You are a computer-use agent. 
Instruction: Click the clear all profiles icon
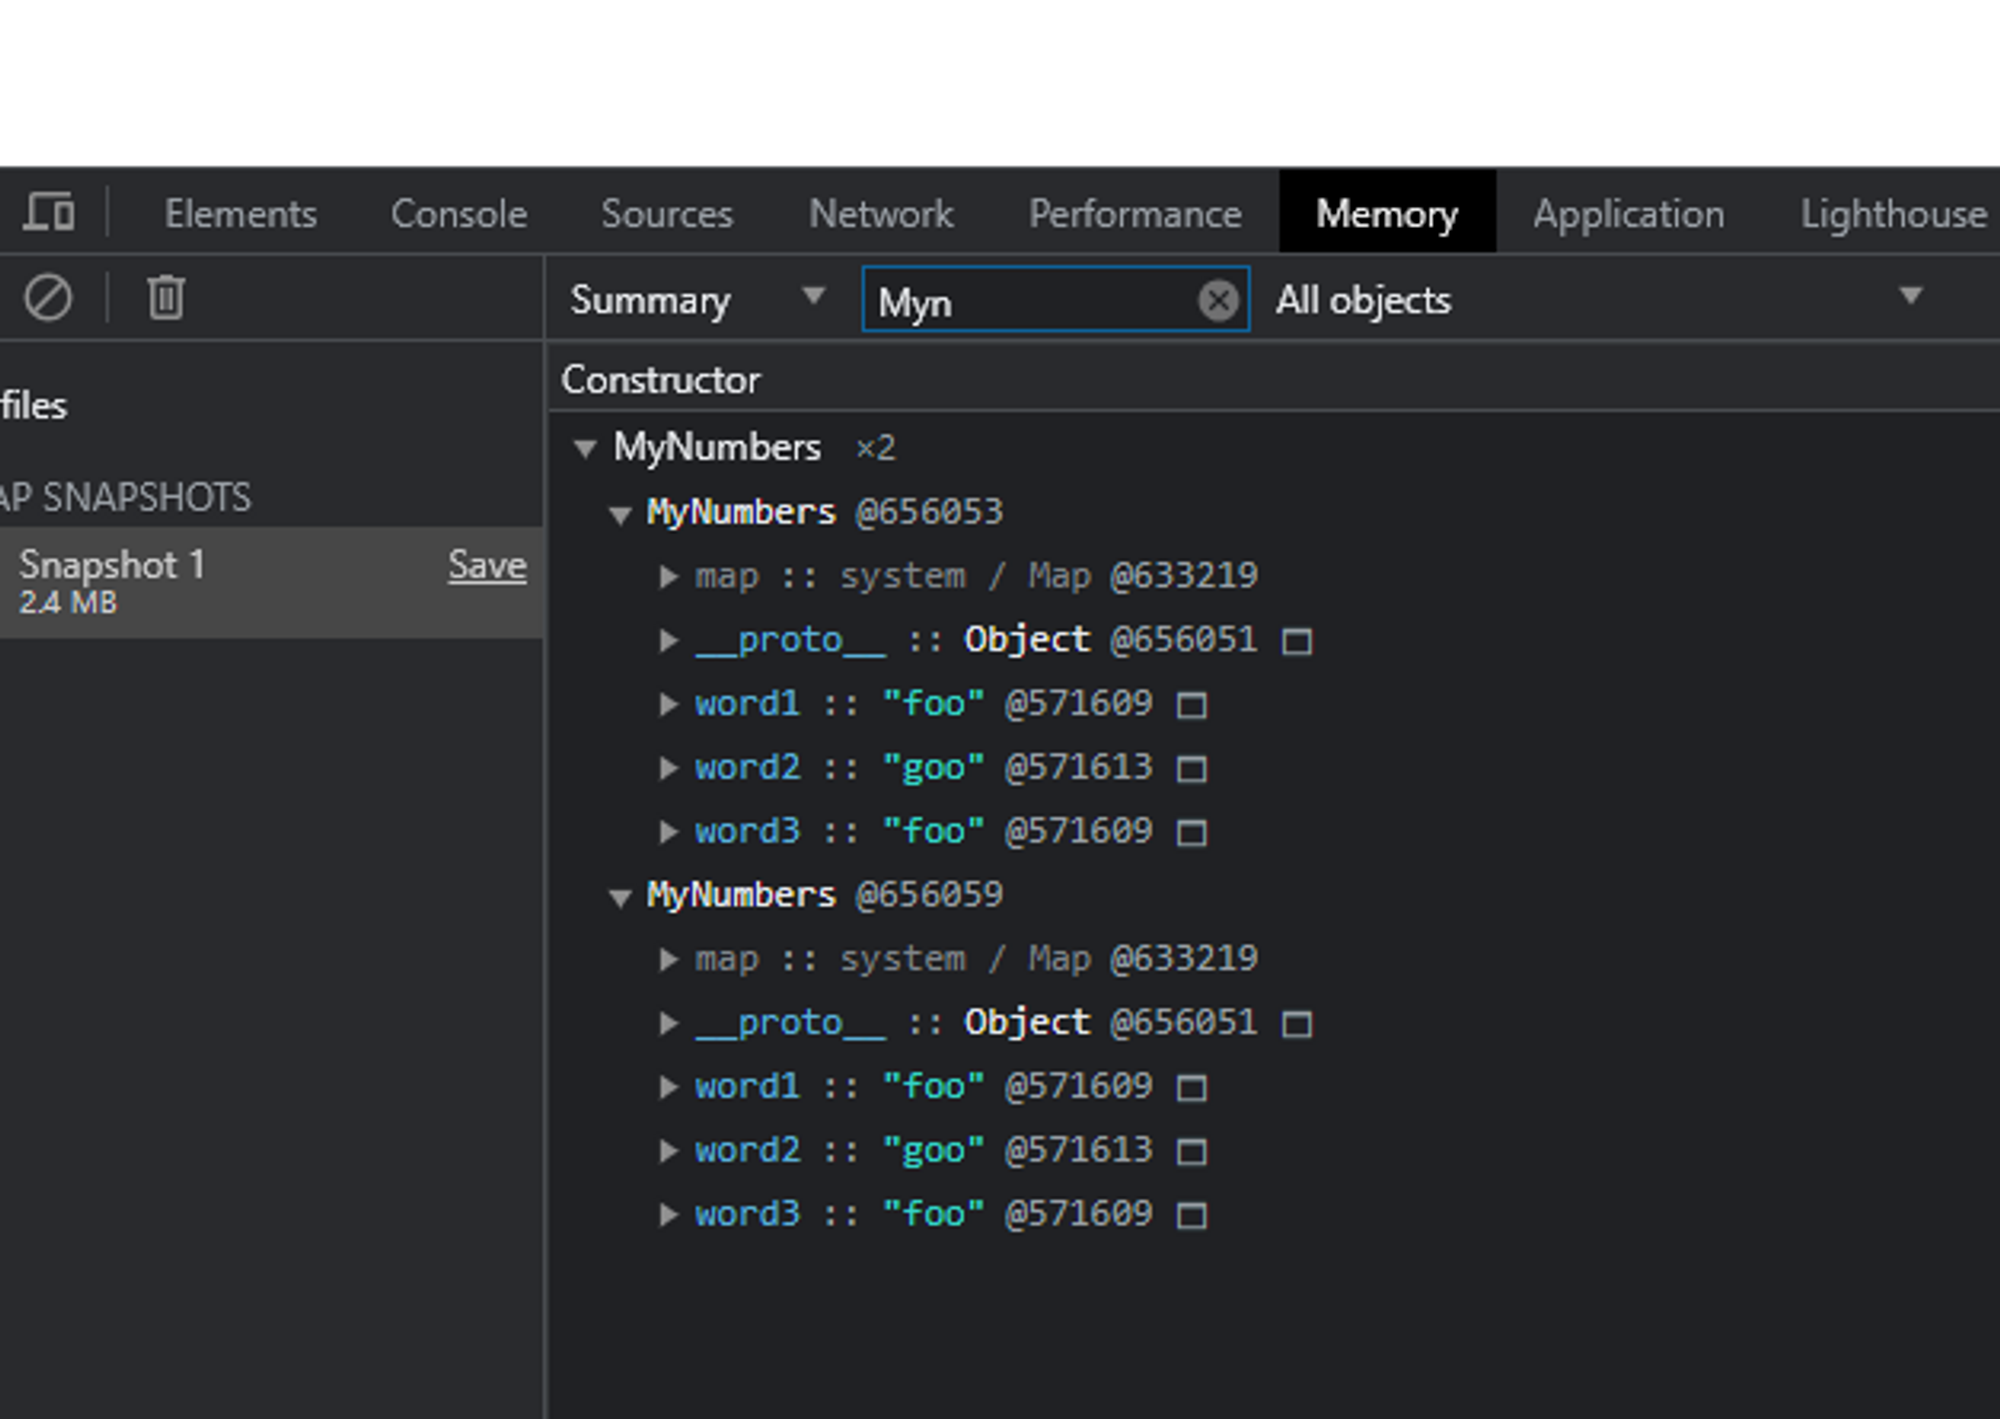[48, 298]
